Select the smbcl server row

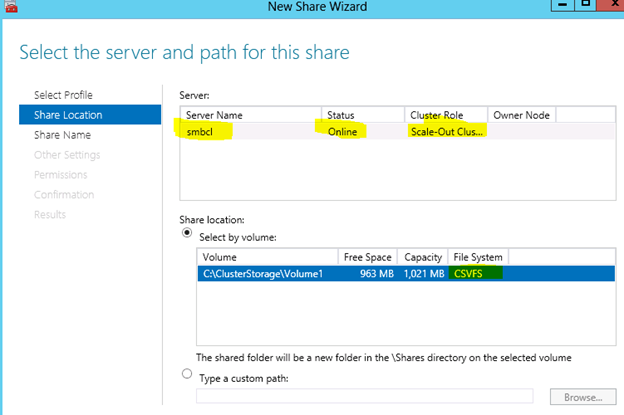(397, 132)
